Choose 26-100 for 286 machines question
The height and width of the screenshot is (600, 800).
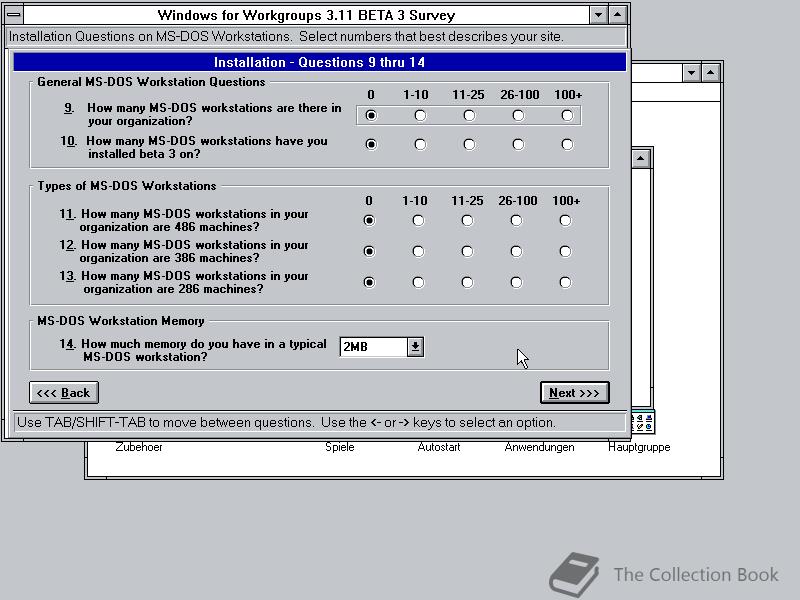point(516,282)
